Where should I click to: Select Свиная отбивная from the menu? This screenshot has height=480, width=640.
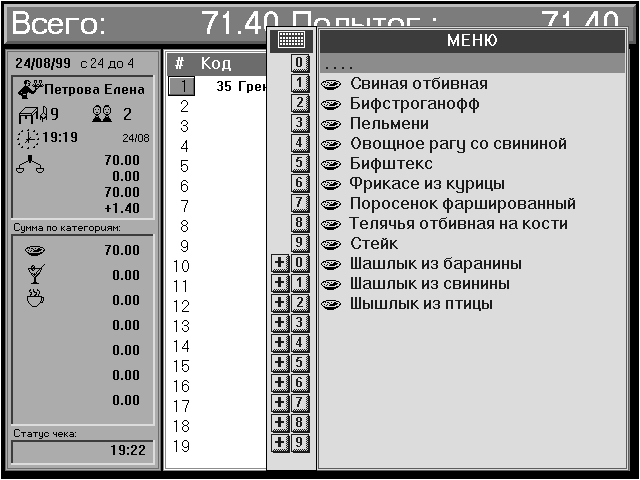472,84
